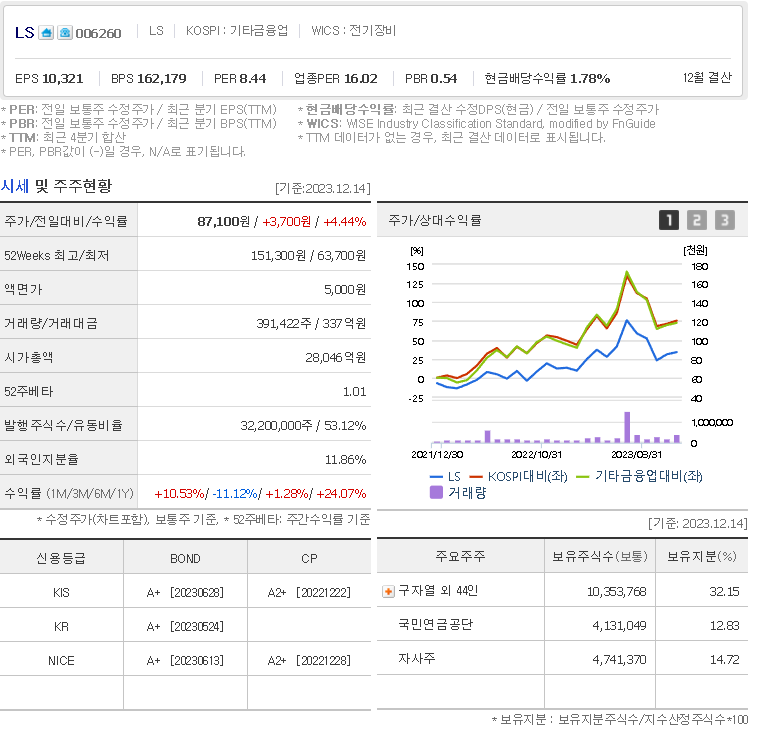Viewport: 758px width, 729px height.
Task: Click NICE BOND rating A+ [20230613]
Action: coord(185,660)
